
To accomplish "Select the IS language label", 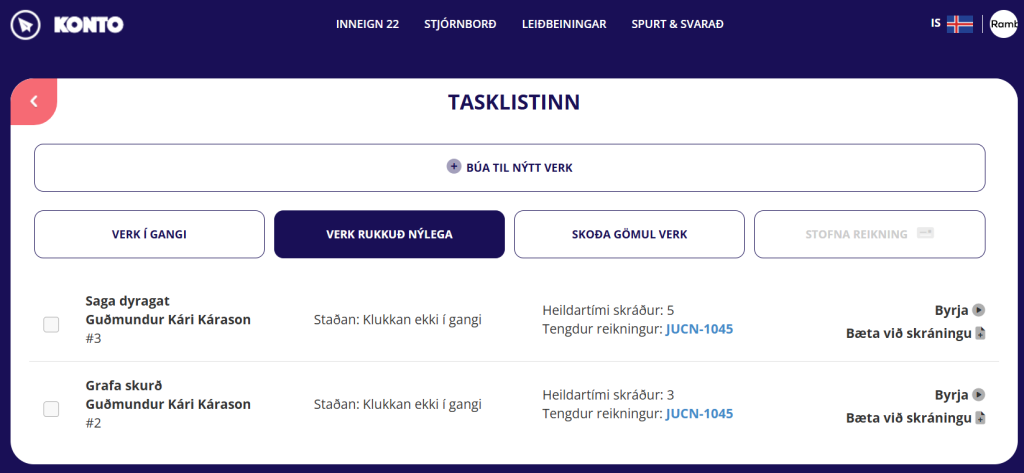I will (936, 24).
